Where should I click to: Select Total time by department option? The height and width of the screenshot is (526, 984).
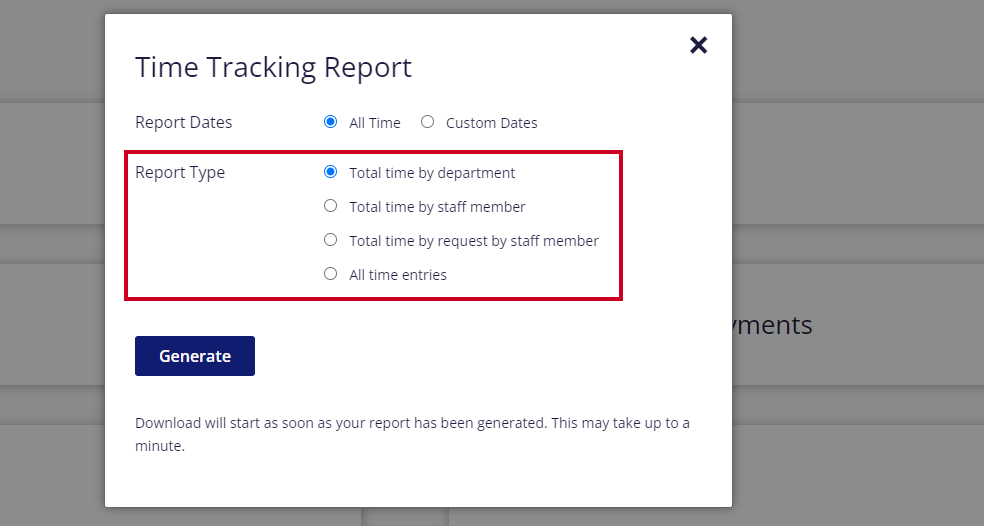click(330, 172)
